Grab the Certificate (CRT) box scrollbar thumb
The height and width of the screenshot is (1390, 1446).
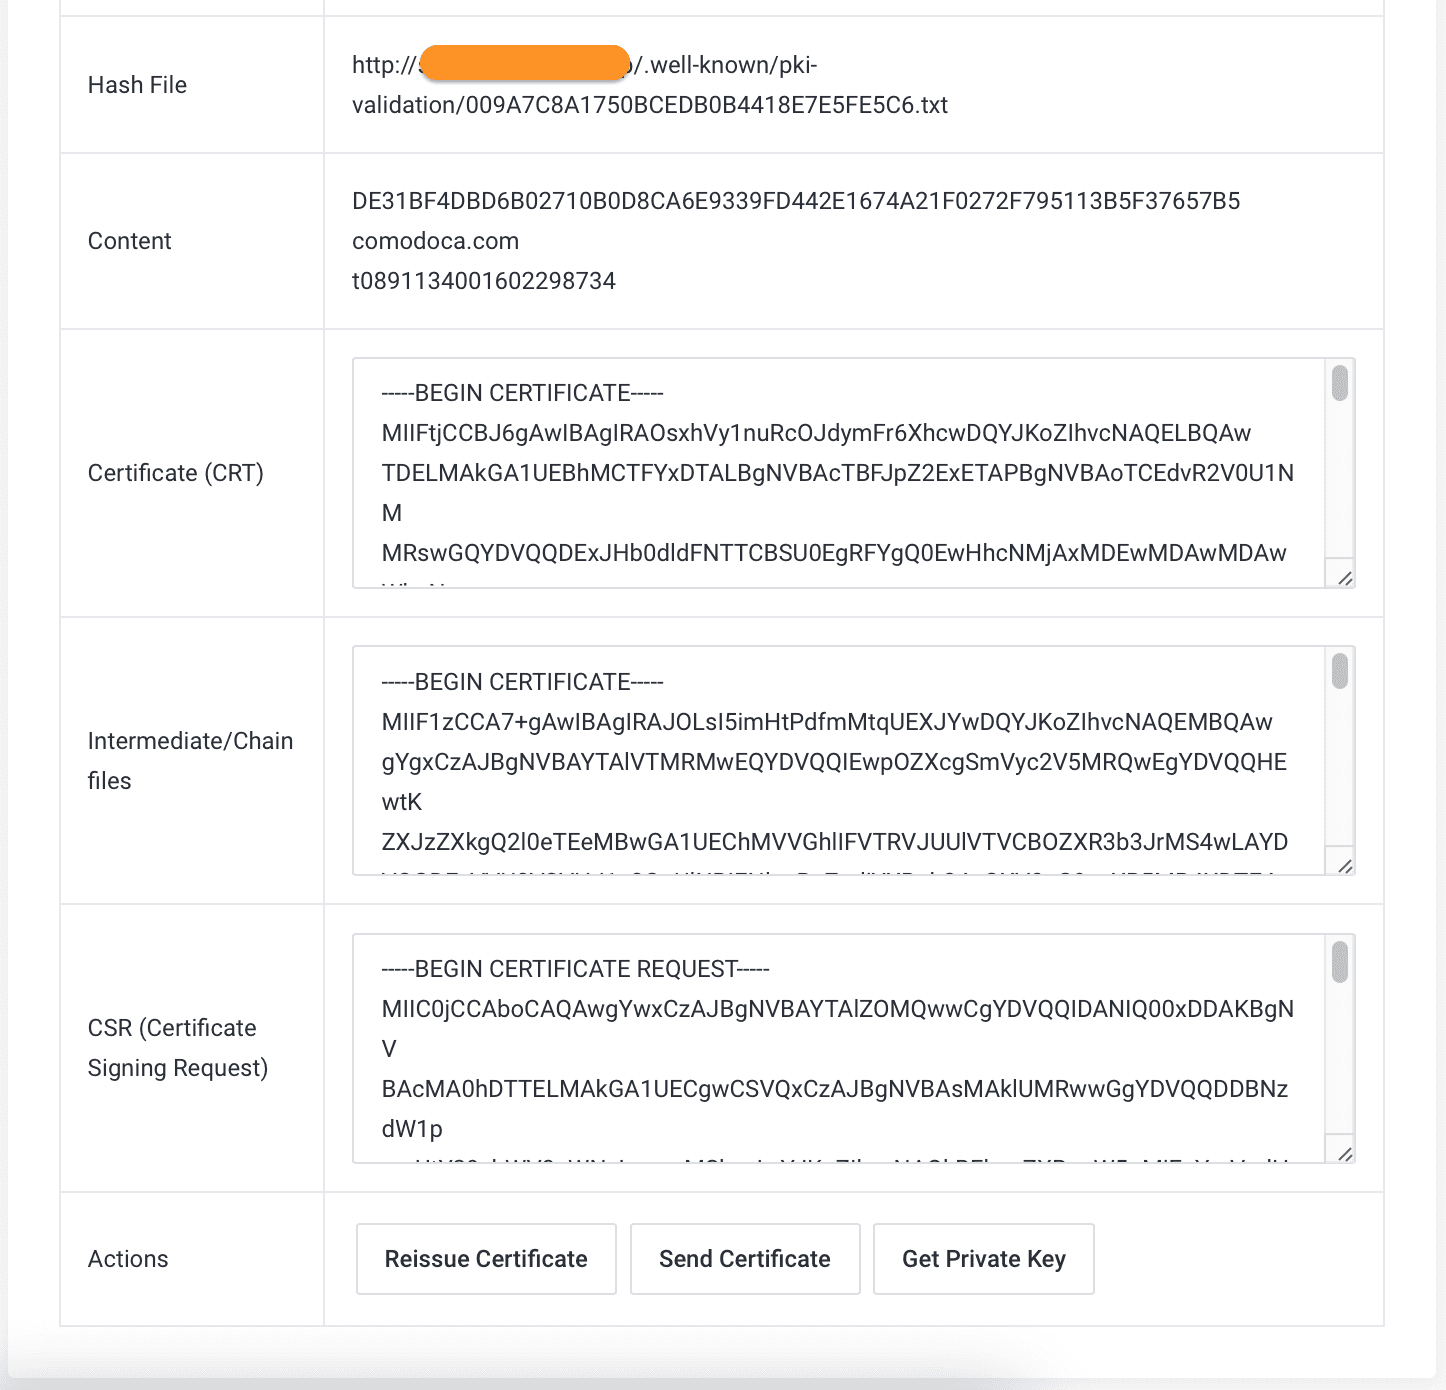(1340, 383)
